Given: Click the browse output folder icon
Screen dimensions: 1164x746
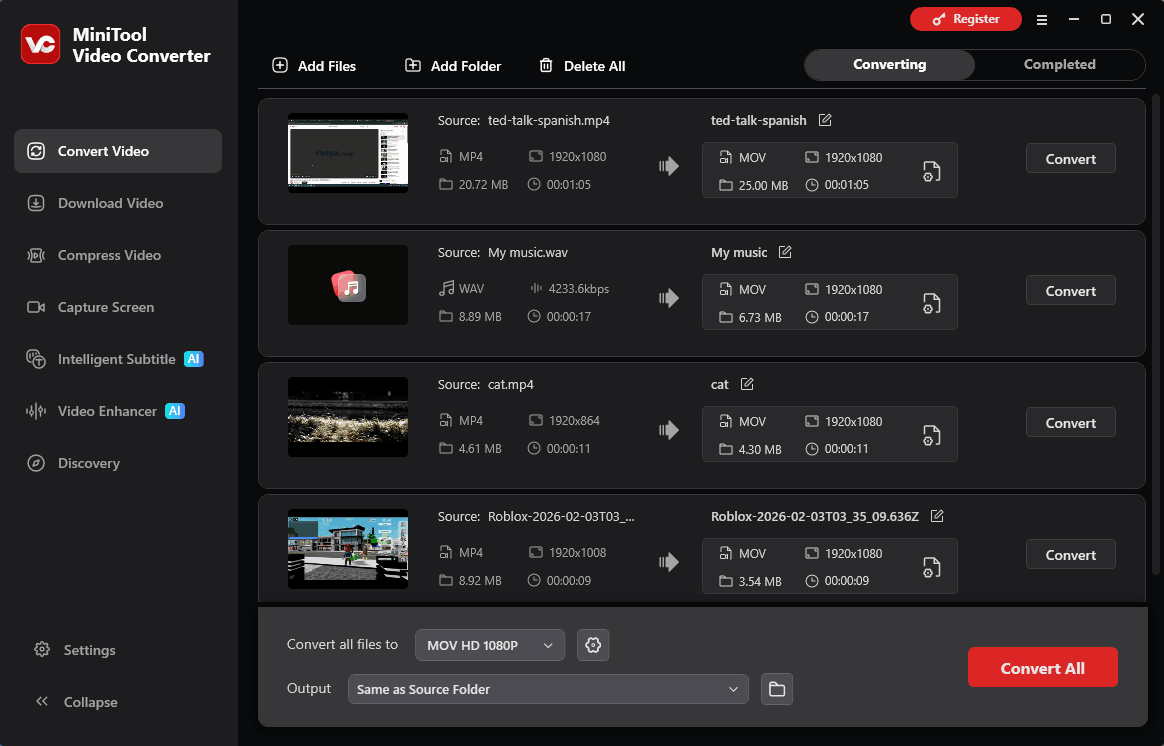Looking at the screenshot, I should pos(776,689).
